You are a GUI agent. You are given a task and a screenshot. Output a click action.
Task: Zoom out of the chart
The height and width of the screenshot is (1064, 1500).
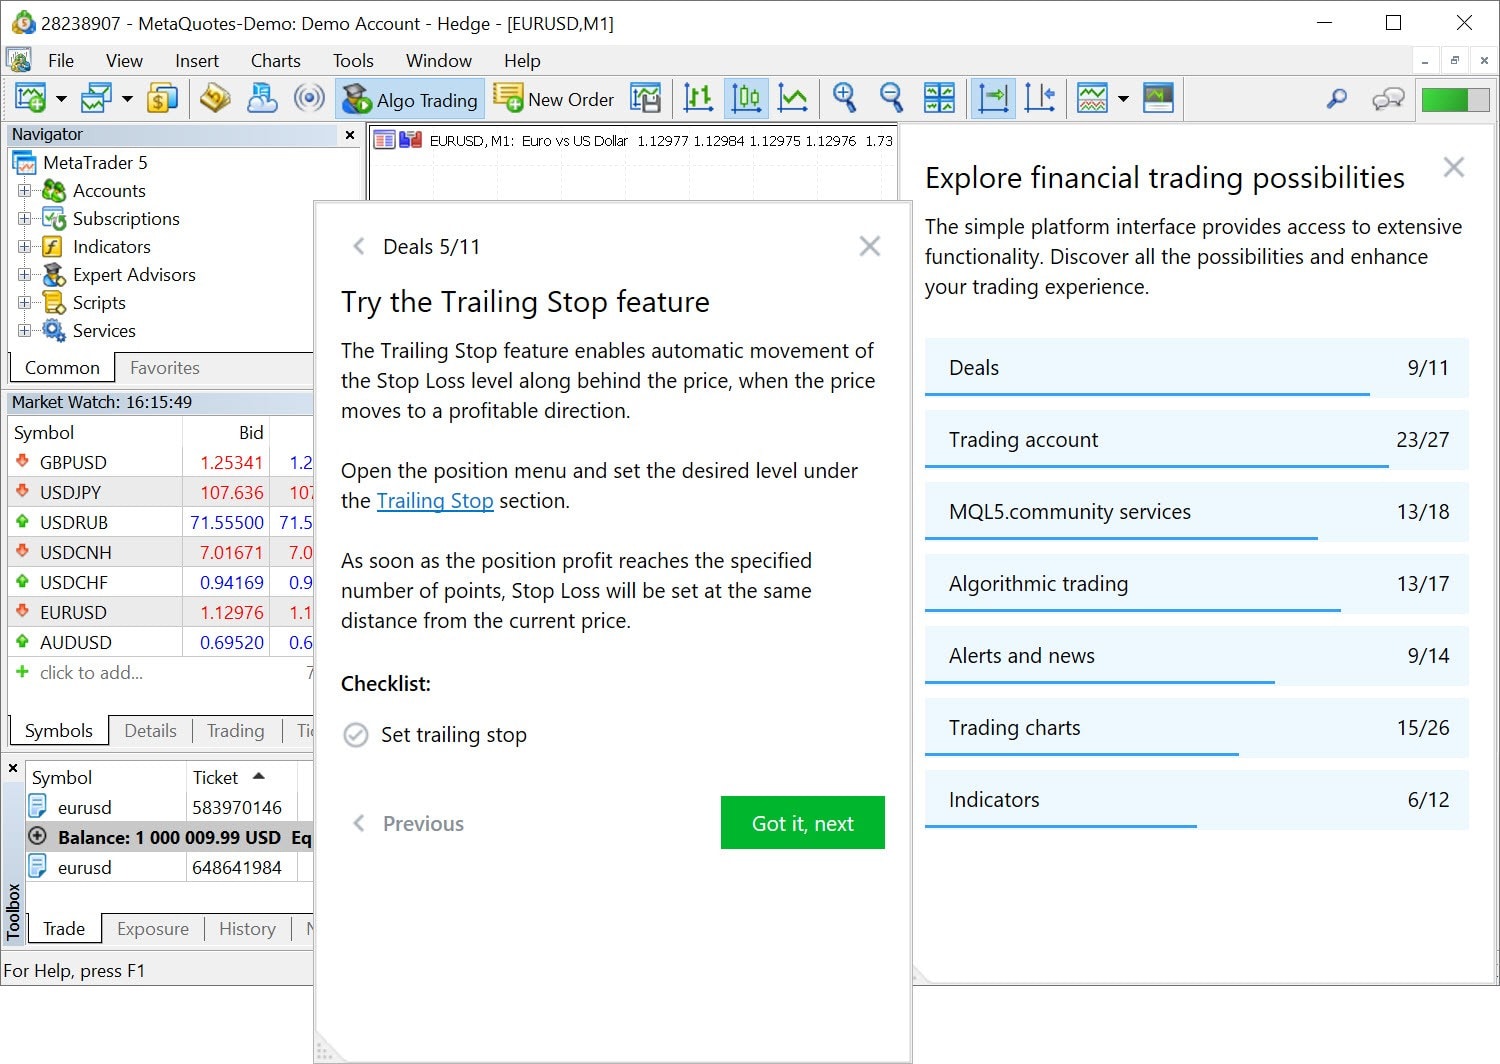coord(891,98)
